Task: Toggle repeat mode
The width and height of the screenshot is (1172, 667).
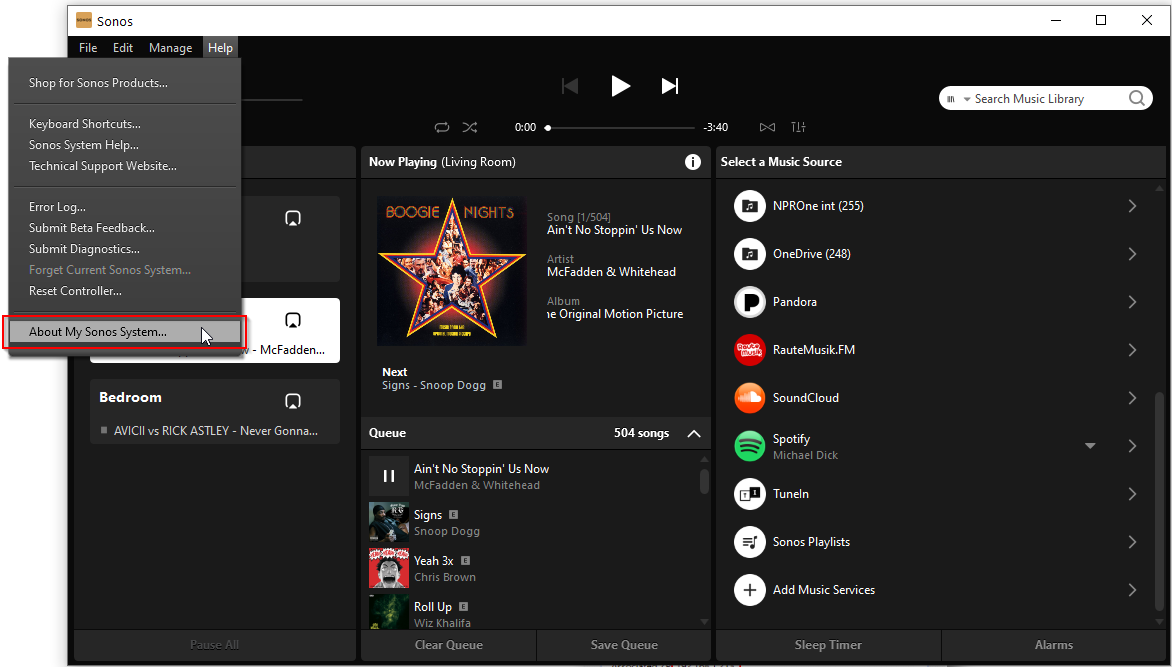Action: click(442, 127)
